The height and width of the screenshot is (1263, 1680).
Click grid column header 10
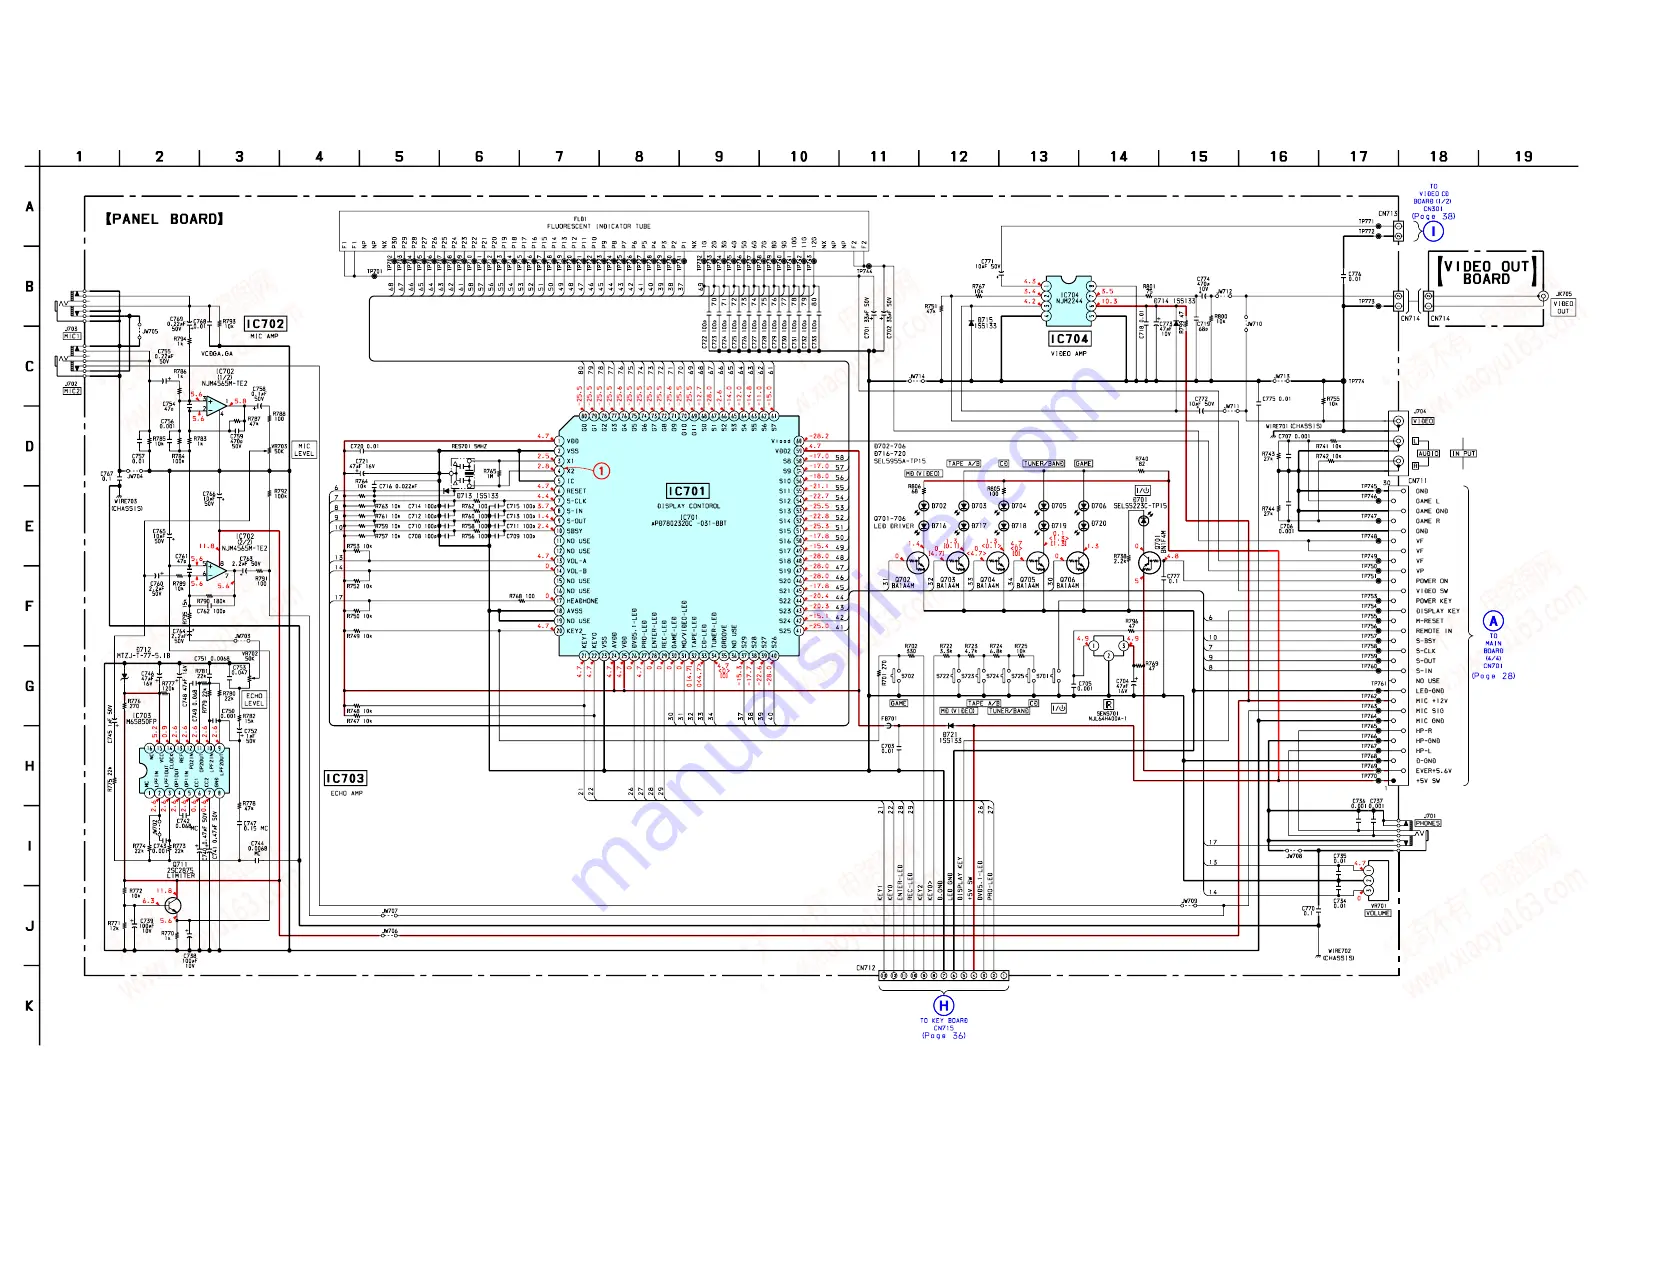tap(799, 156)
